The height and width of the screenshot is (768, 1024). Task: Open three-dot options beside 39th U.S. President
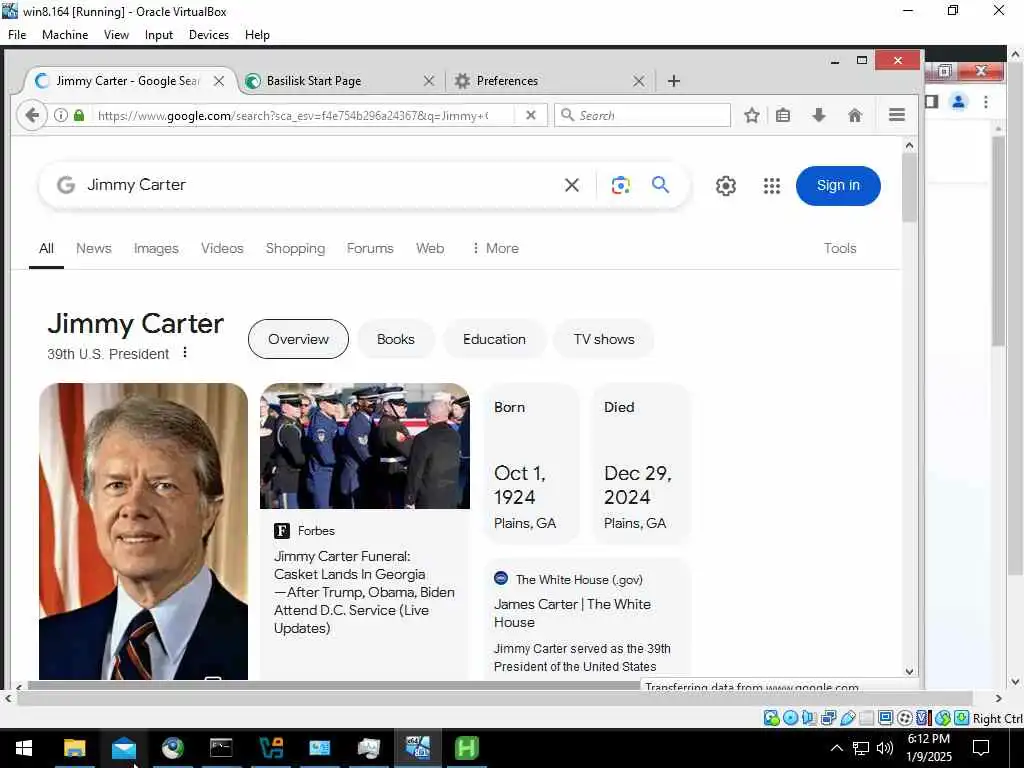(x=185, y=353)
